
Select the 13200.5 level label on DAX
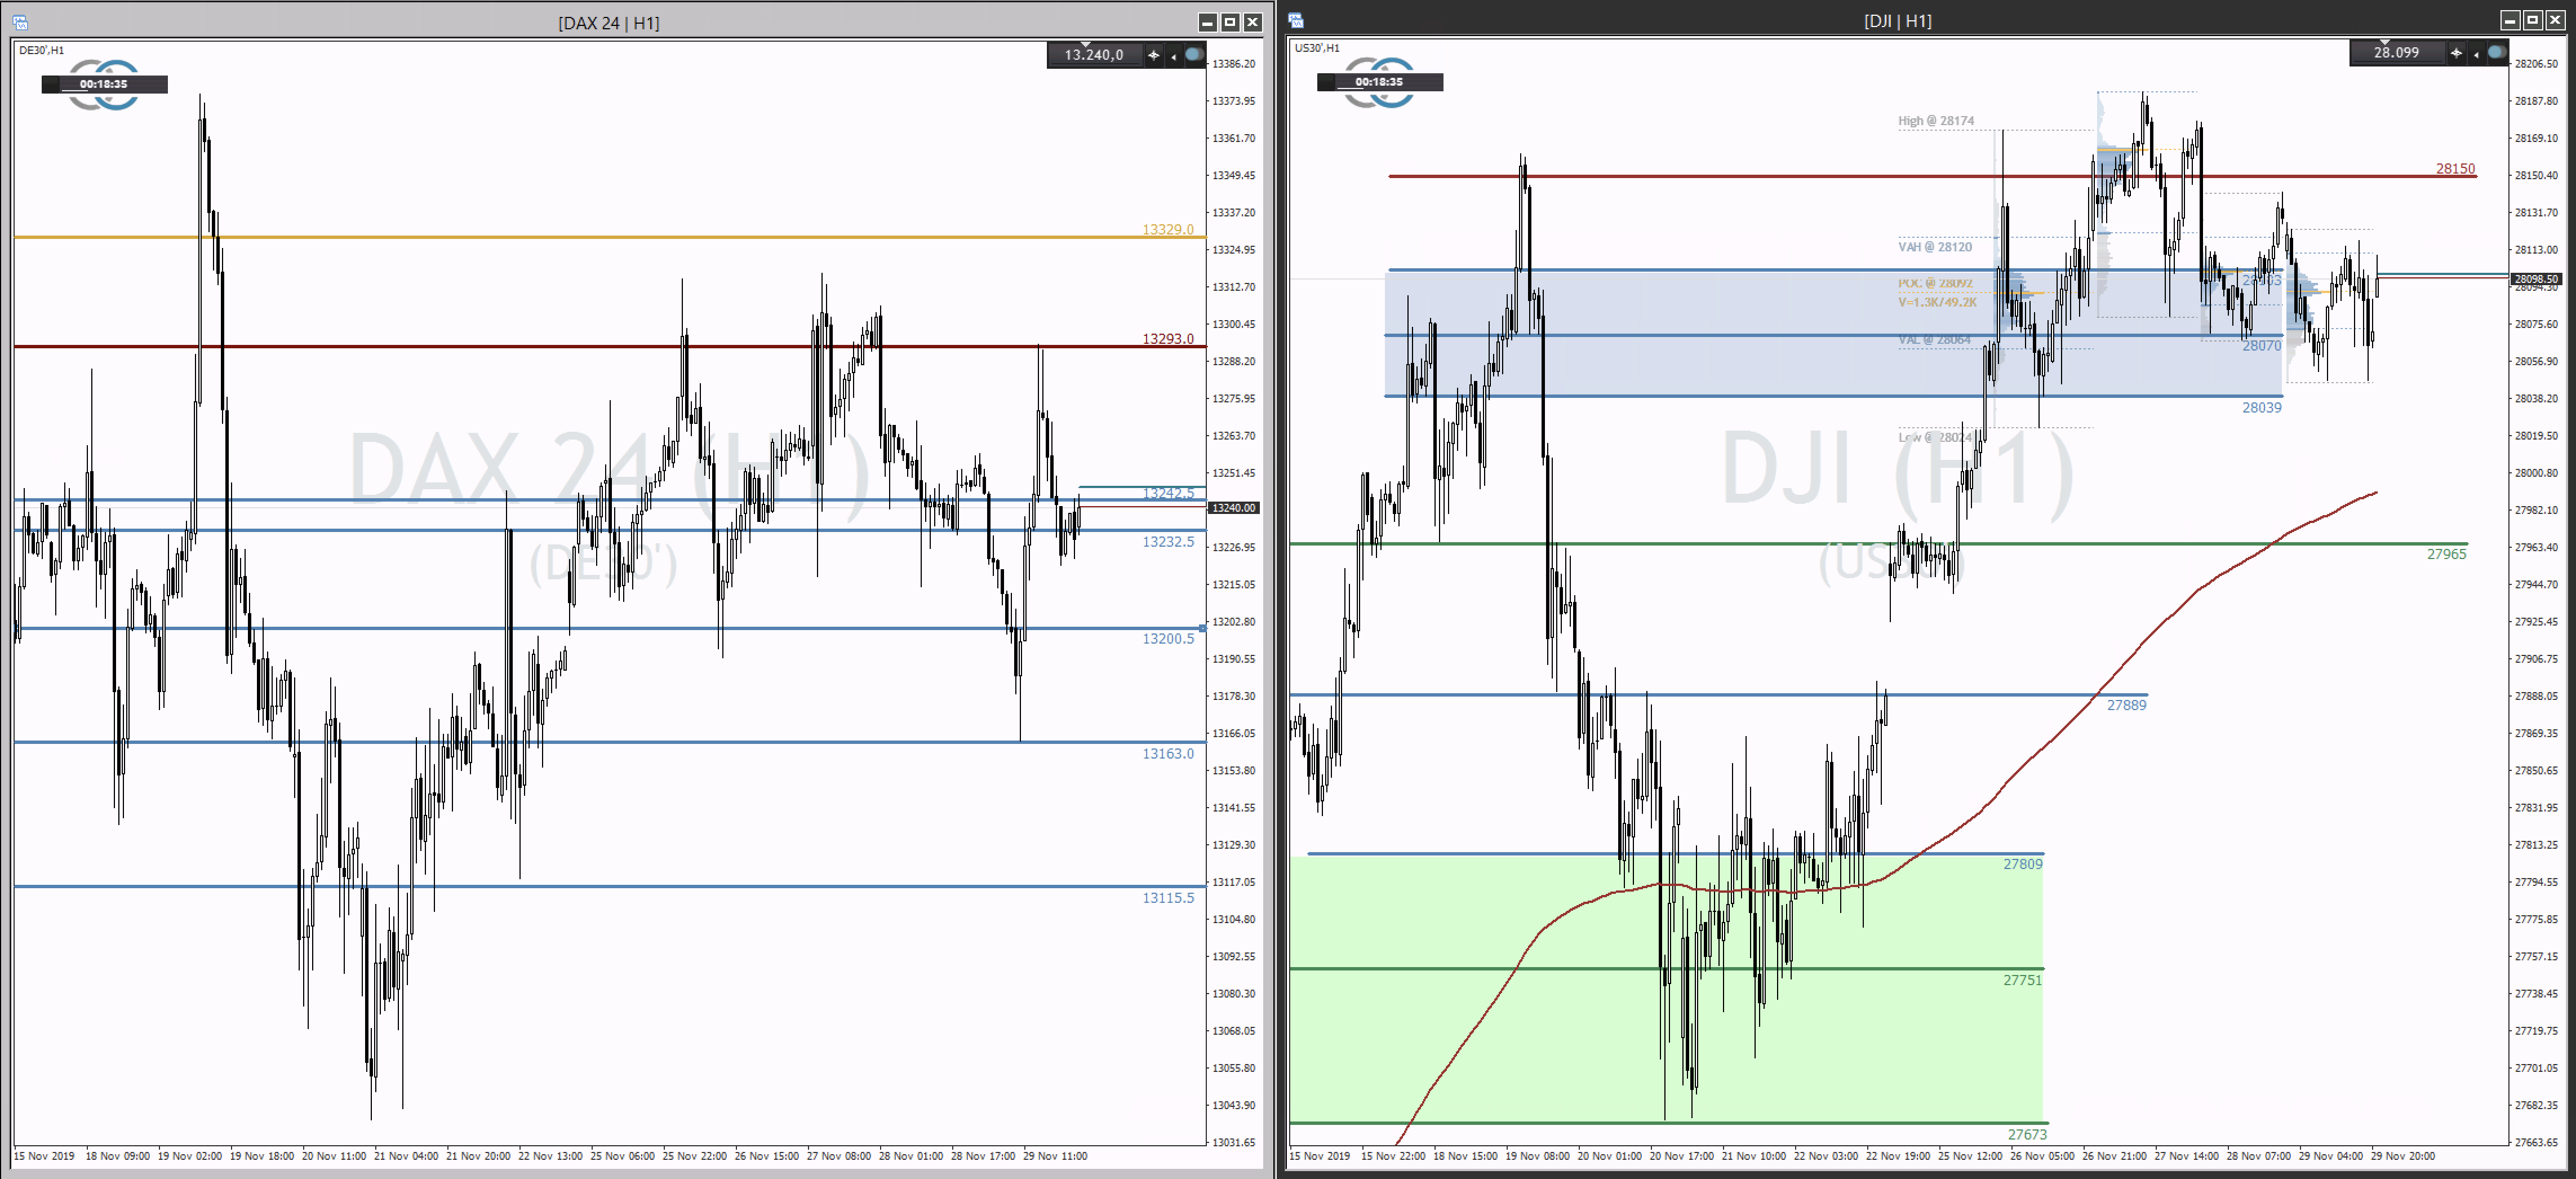point(1168,639)
